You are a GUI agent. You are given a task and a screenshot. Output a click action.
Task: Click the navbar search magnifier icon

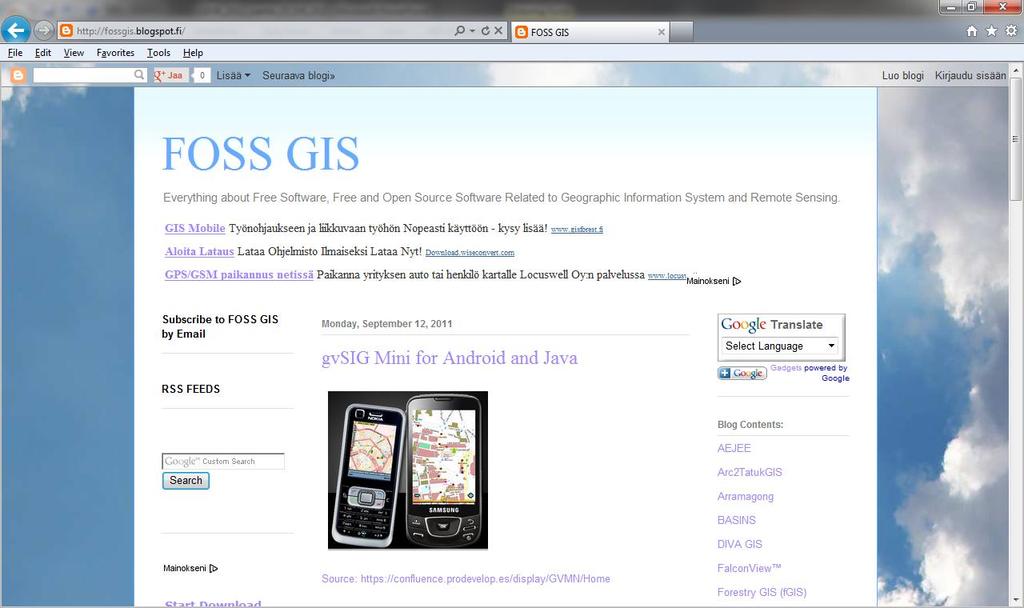pos(139,75)
